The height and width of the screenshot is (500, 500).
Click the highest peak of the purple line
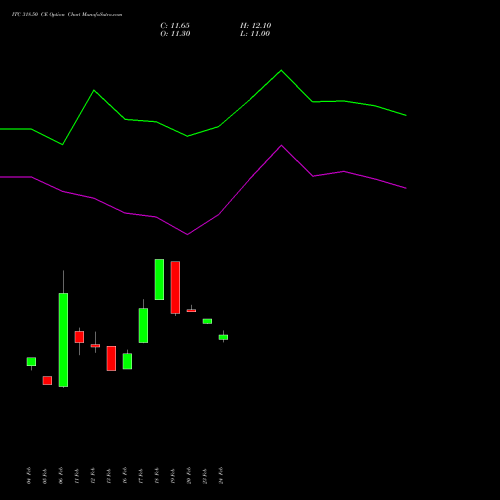pos(281,145)
